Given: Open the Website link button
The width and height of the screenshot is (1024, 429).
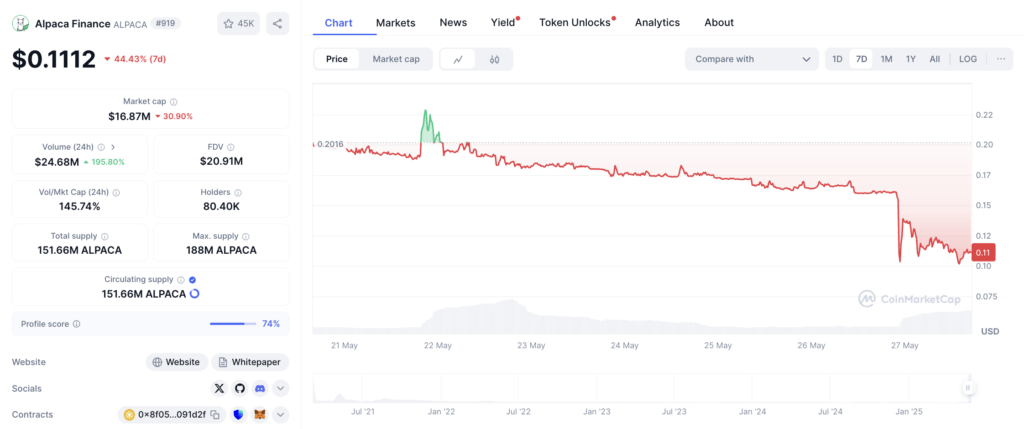Looking at the screenshot, I should click(177, 362).
